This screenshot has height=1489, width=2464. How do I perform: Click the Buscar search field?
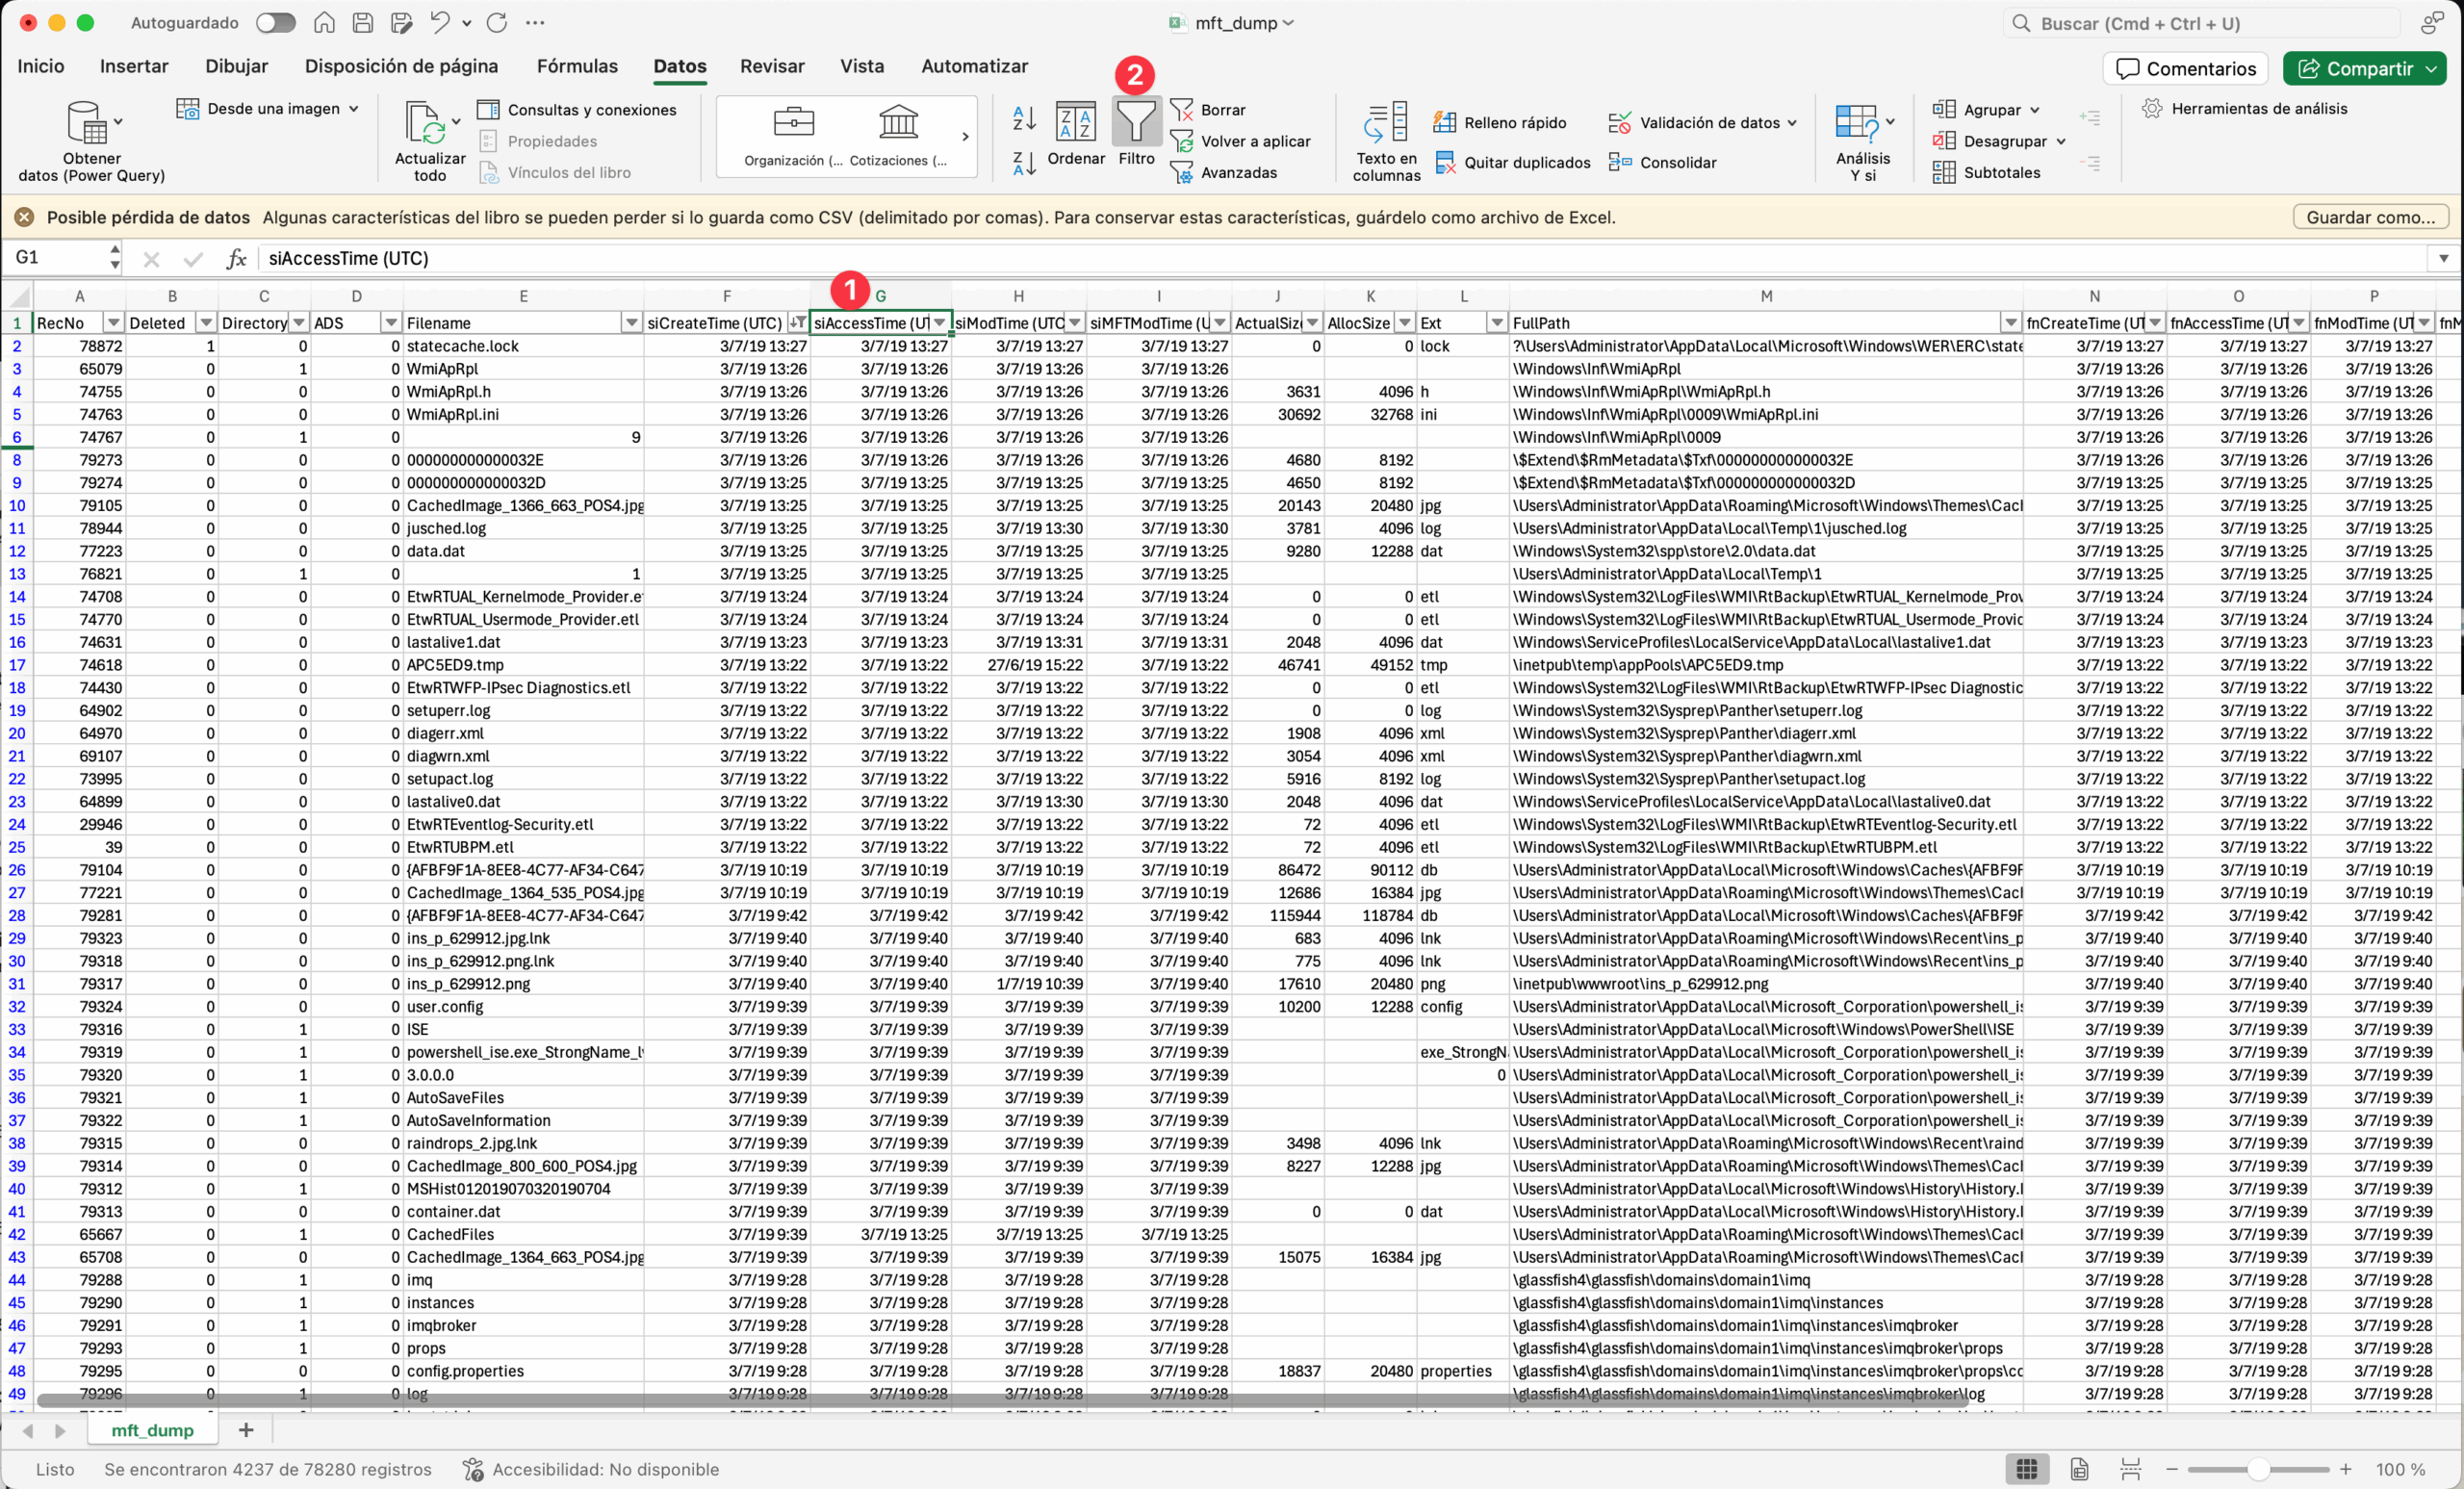[x=2200, y=23]
